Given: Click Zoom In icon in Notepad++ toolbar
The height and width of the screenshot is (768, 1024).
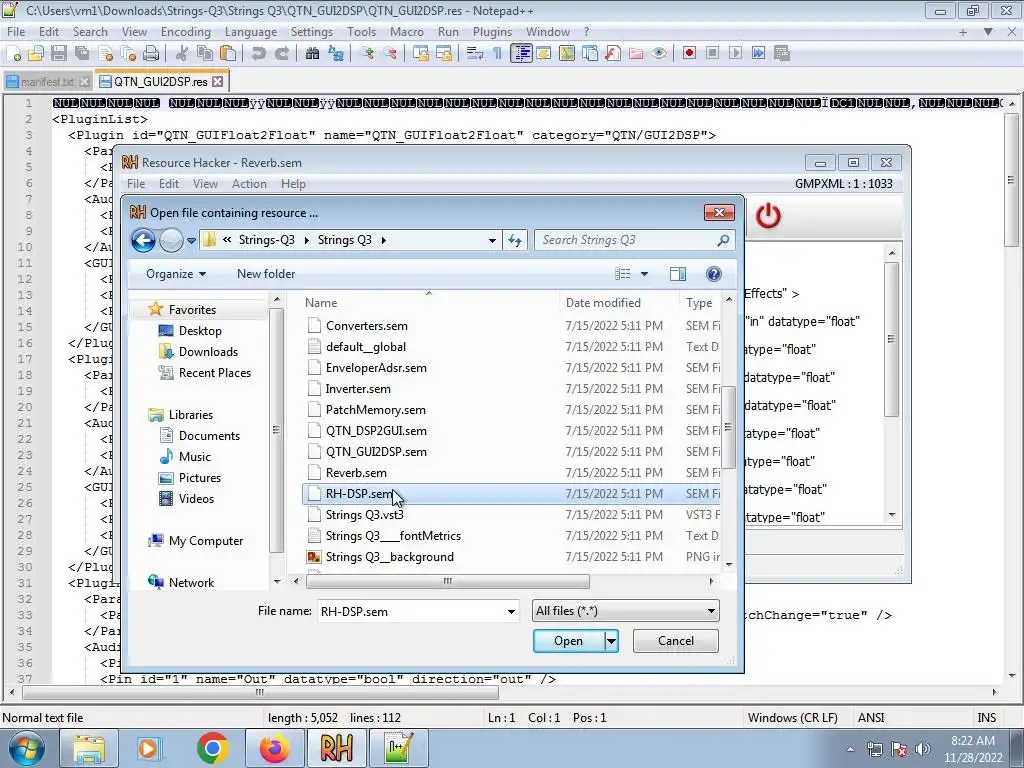Looking at the screenshot, I should click(x=366, y=54).
